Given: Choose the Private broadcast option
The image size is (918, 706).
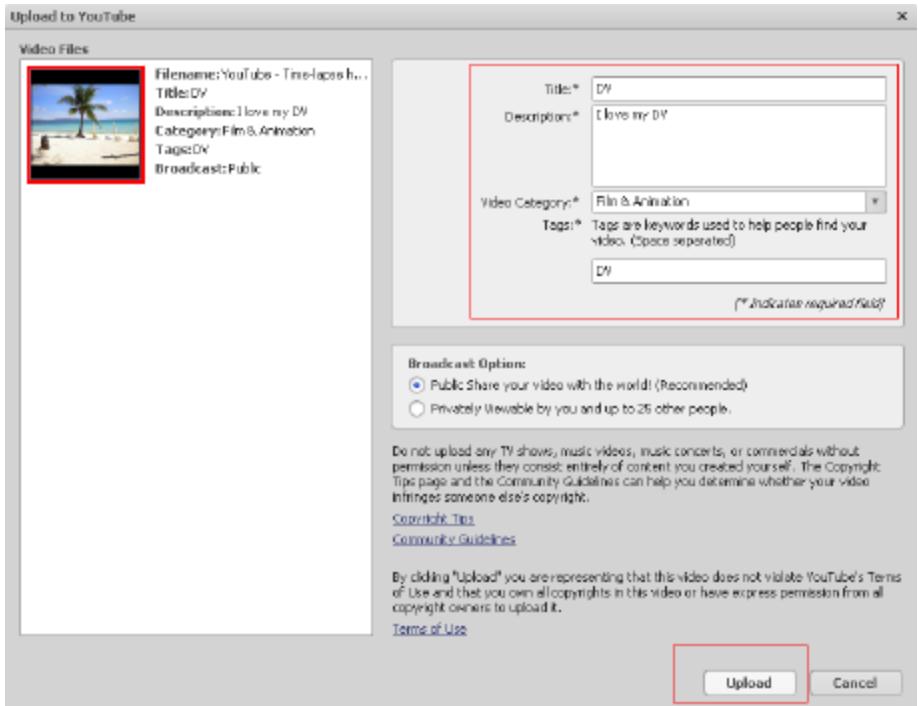Looking at the screenshot, I should coord(416,409).
